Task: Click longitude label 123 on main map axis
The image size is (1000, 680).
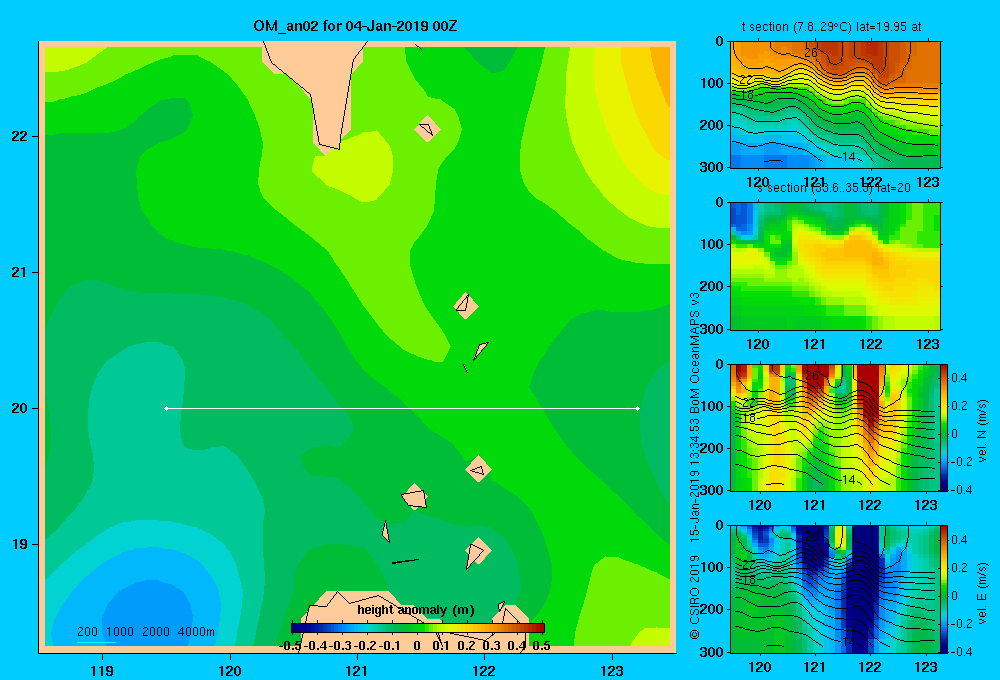Action: pyautogui.click(x=612, y=670)
